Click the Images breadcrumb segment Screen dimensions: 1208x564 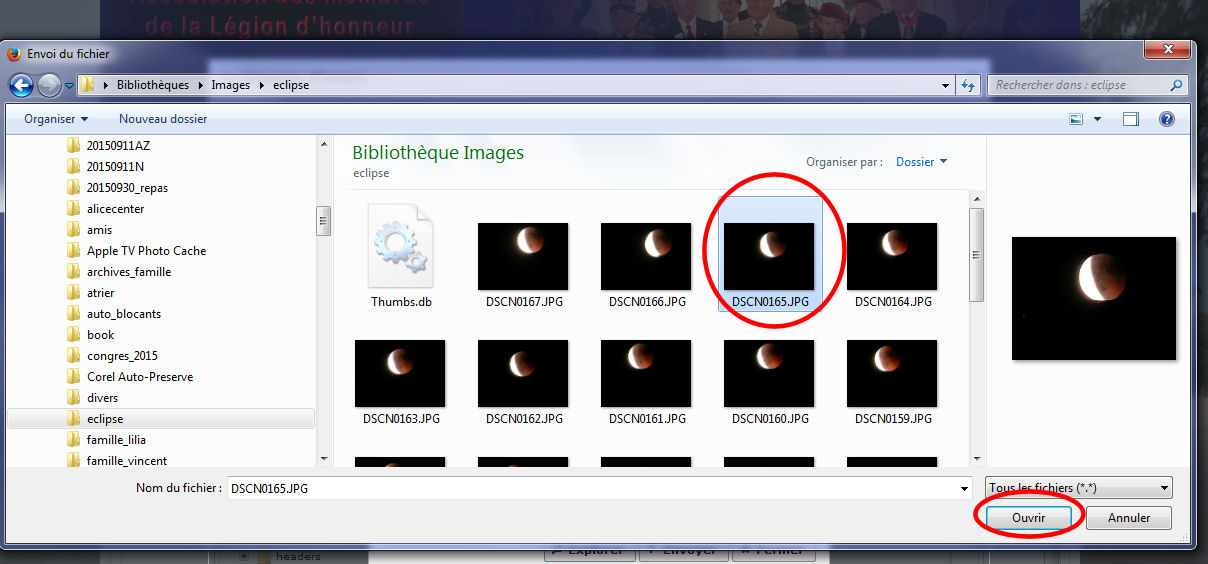[230, 85]
